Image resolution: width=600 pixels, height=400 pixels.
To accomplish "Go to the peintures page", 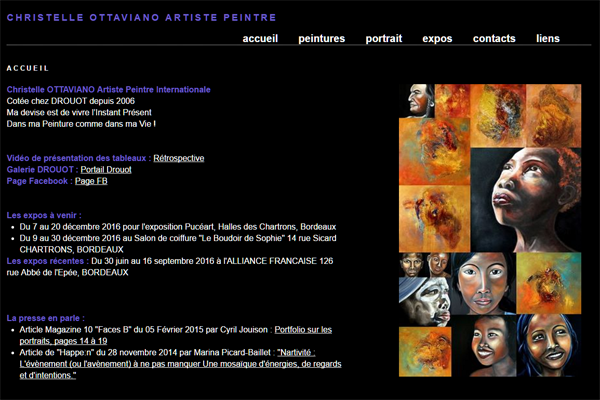I will click(x=321, y=38).
